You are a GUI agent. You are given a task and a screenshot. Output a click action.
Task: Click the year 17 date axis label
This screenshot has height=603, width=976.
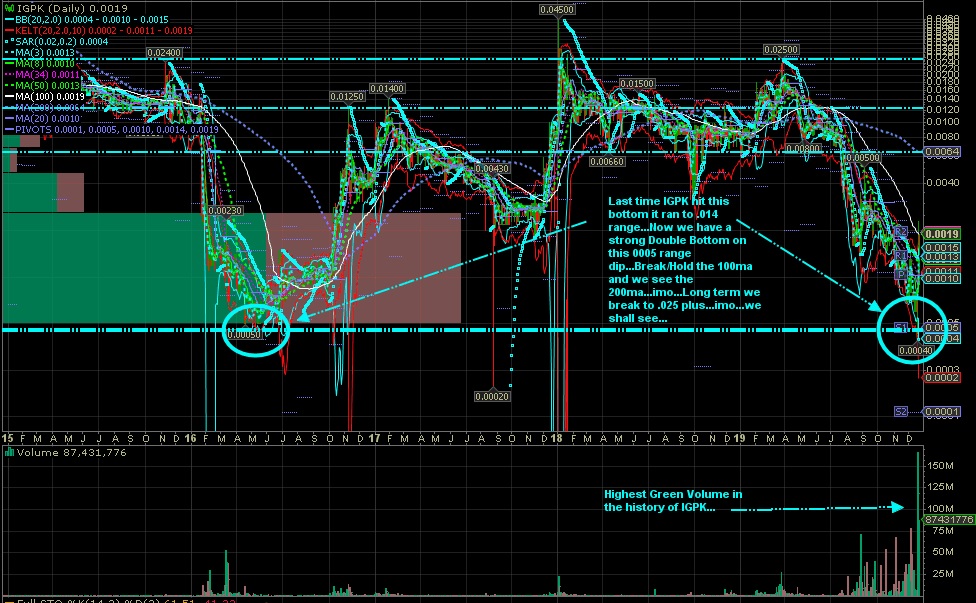tap(373, 438)
